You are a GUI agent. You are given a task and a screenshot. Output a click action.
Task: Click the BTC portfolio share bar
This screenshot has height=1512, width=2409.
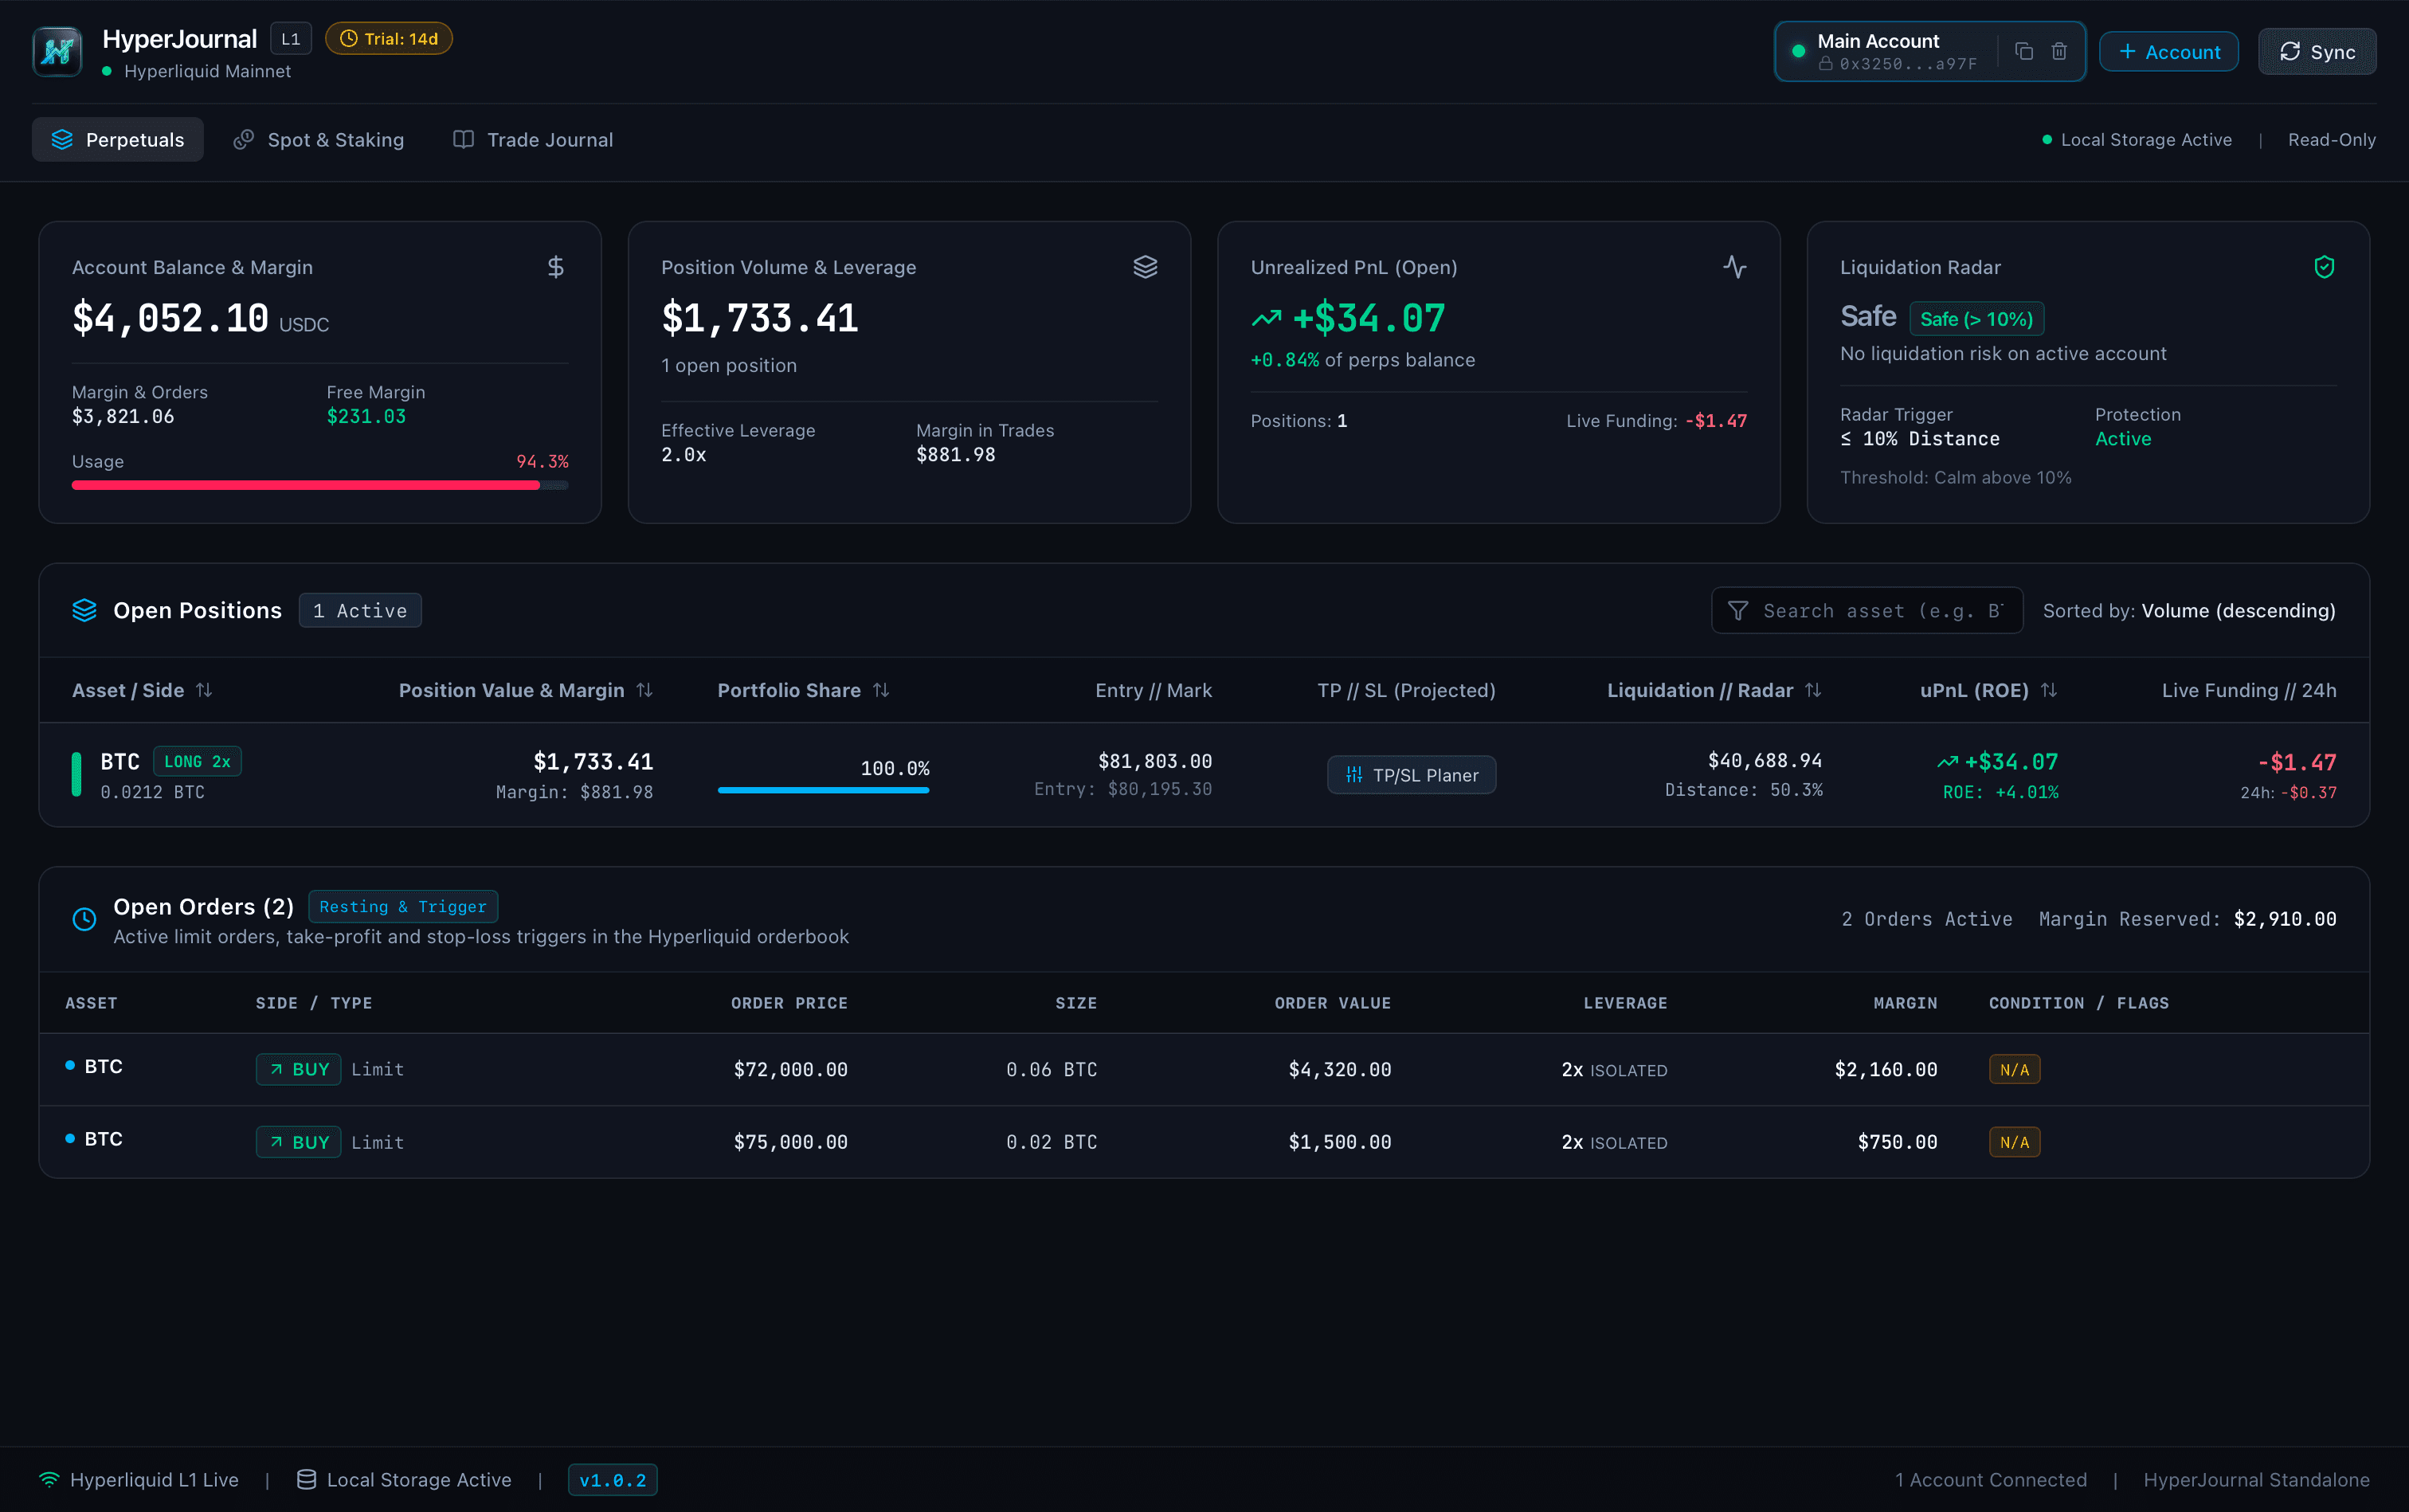pos(823,790)
